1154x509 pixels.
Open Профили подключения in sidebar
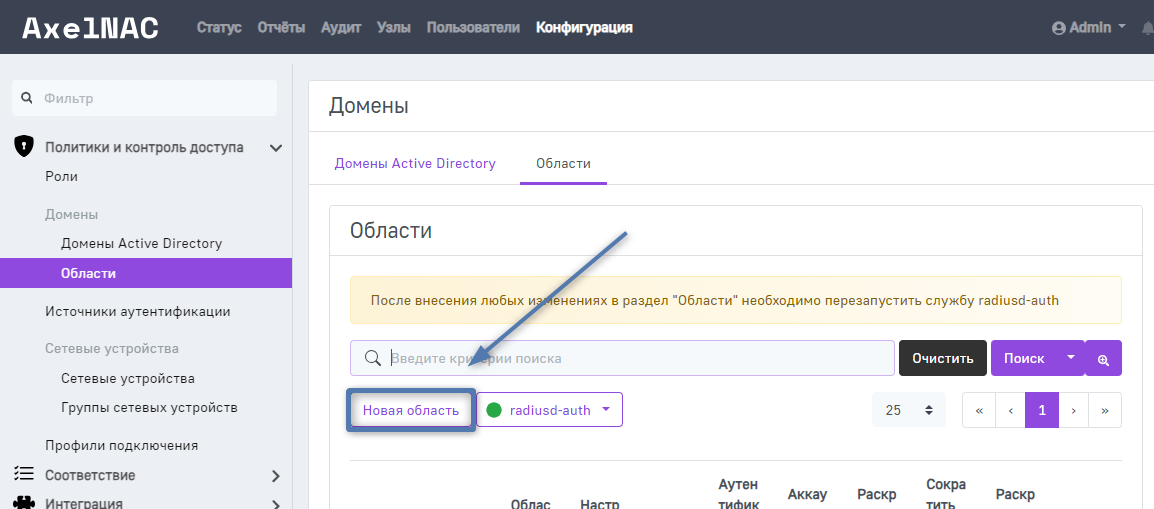[x=121, y=445]
